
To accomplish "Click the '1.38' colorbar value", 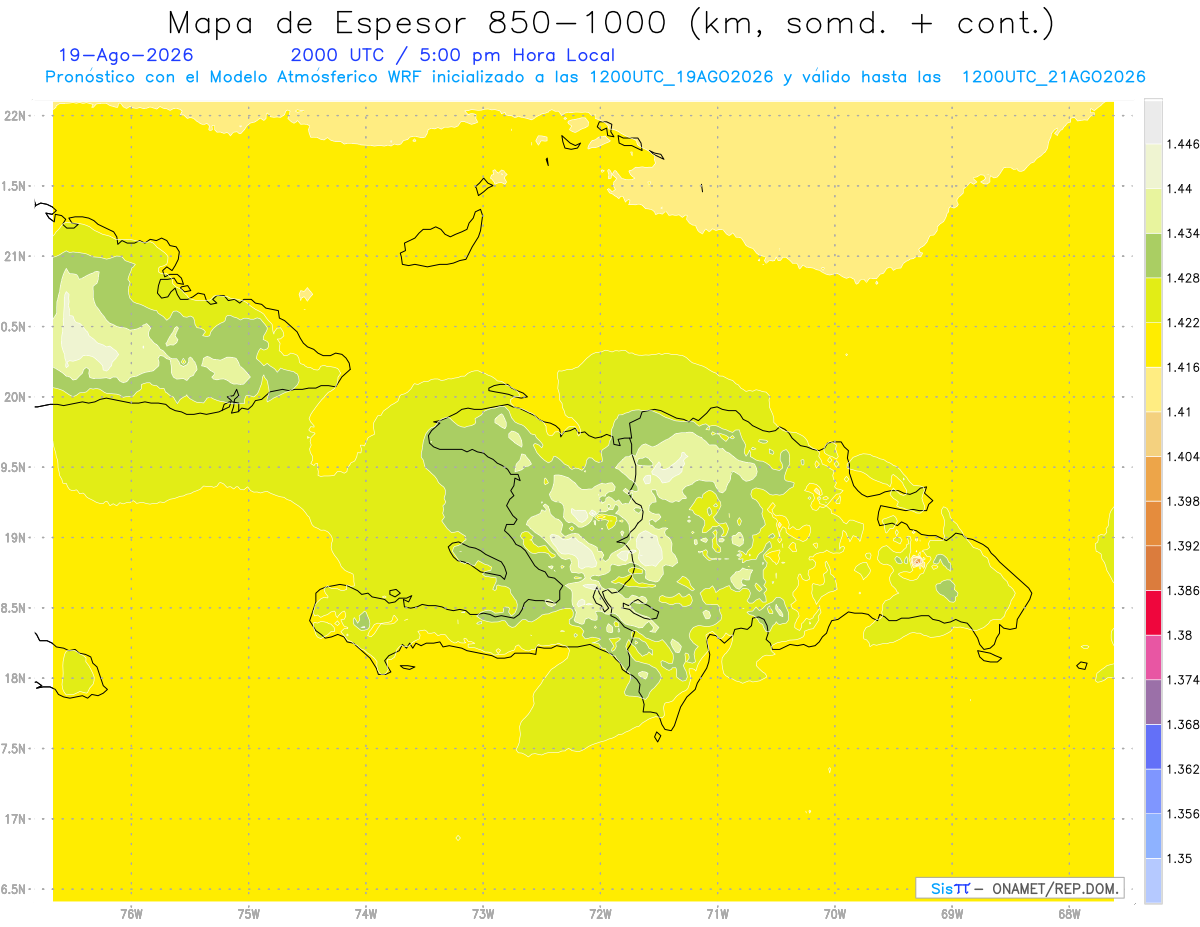I will click(x=1179, y=634).
